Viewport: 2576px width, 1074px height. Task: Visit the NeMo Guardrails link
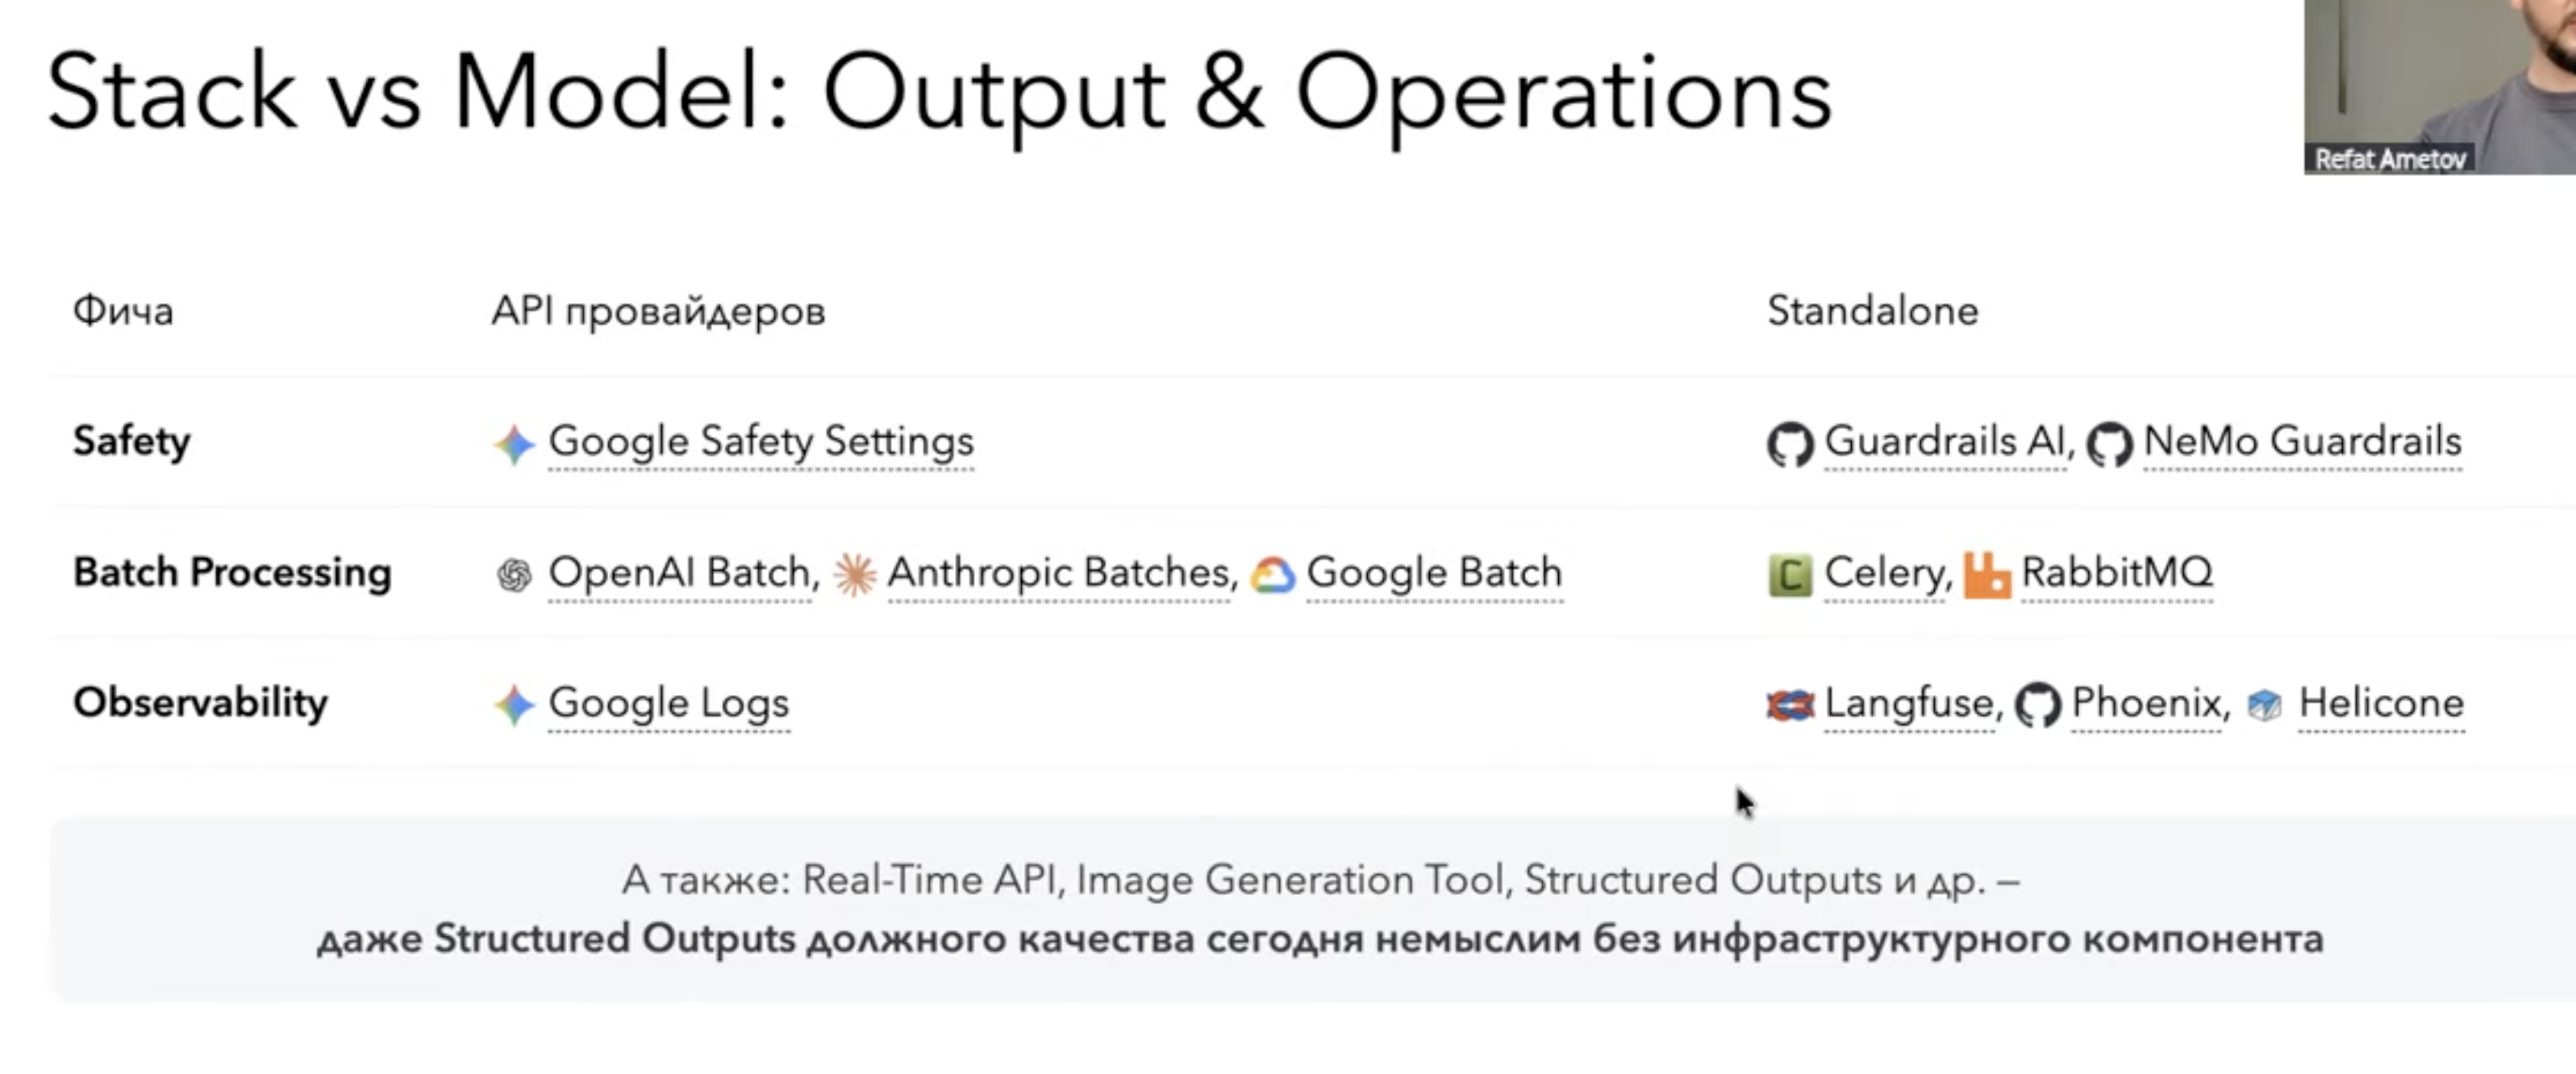2302,441
